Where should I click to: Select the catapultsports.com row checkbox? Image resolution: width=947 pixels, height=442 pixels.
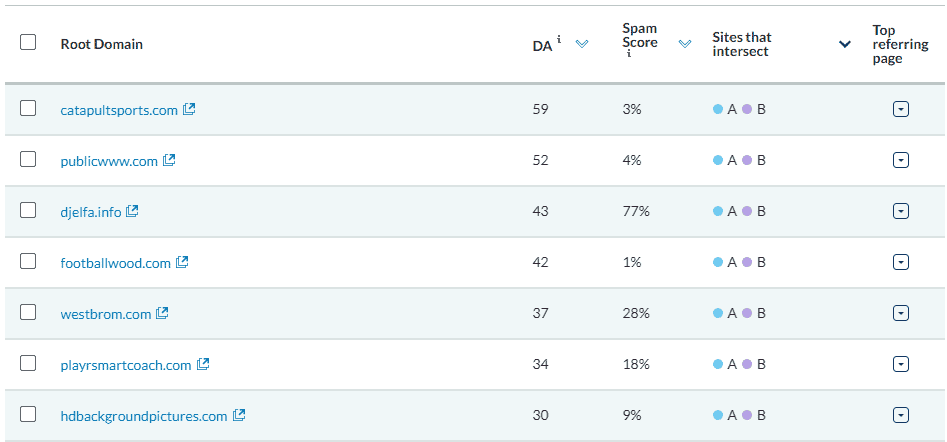pos(28,108)
